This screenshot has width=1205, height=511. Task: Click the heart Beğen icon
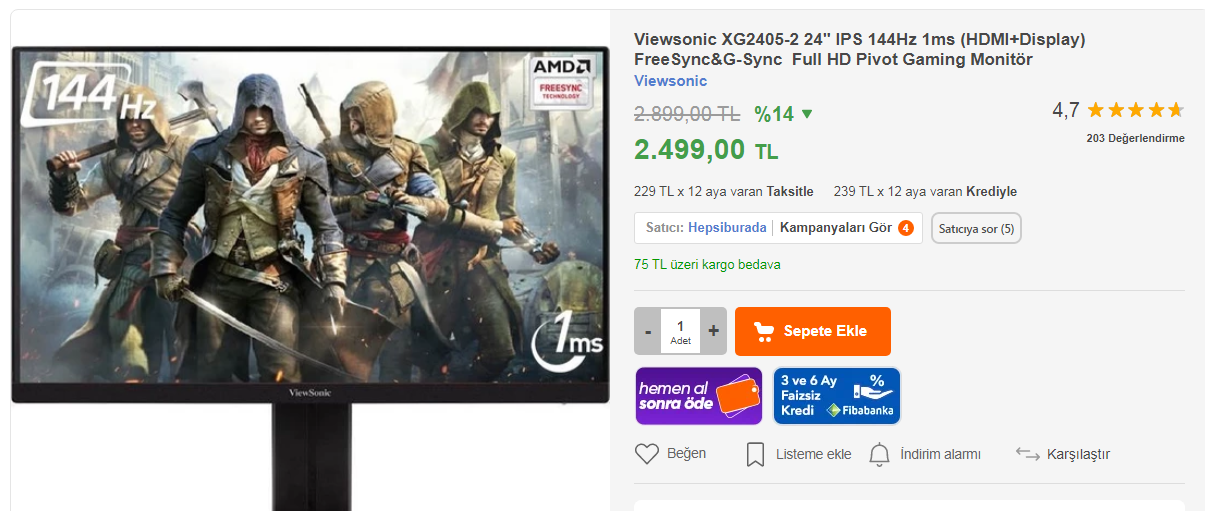tap(647, 454)
